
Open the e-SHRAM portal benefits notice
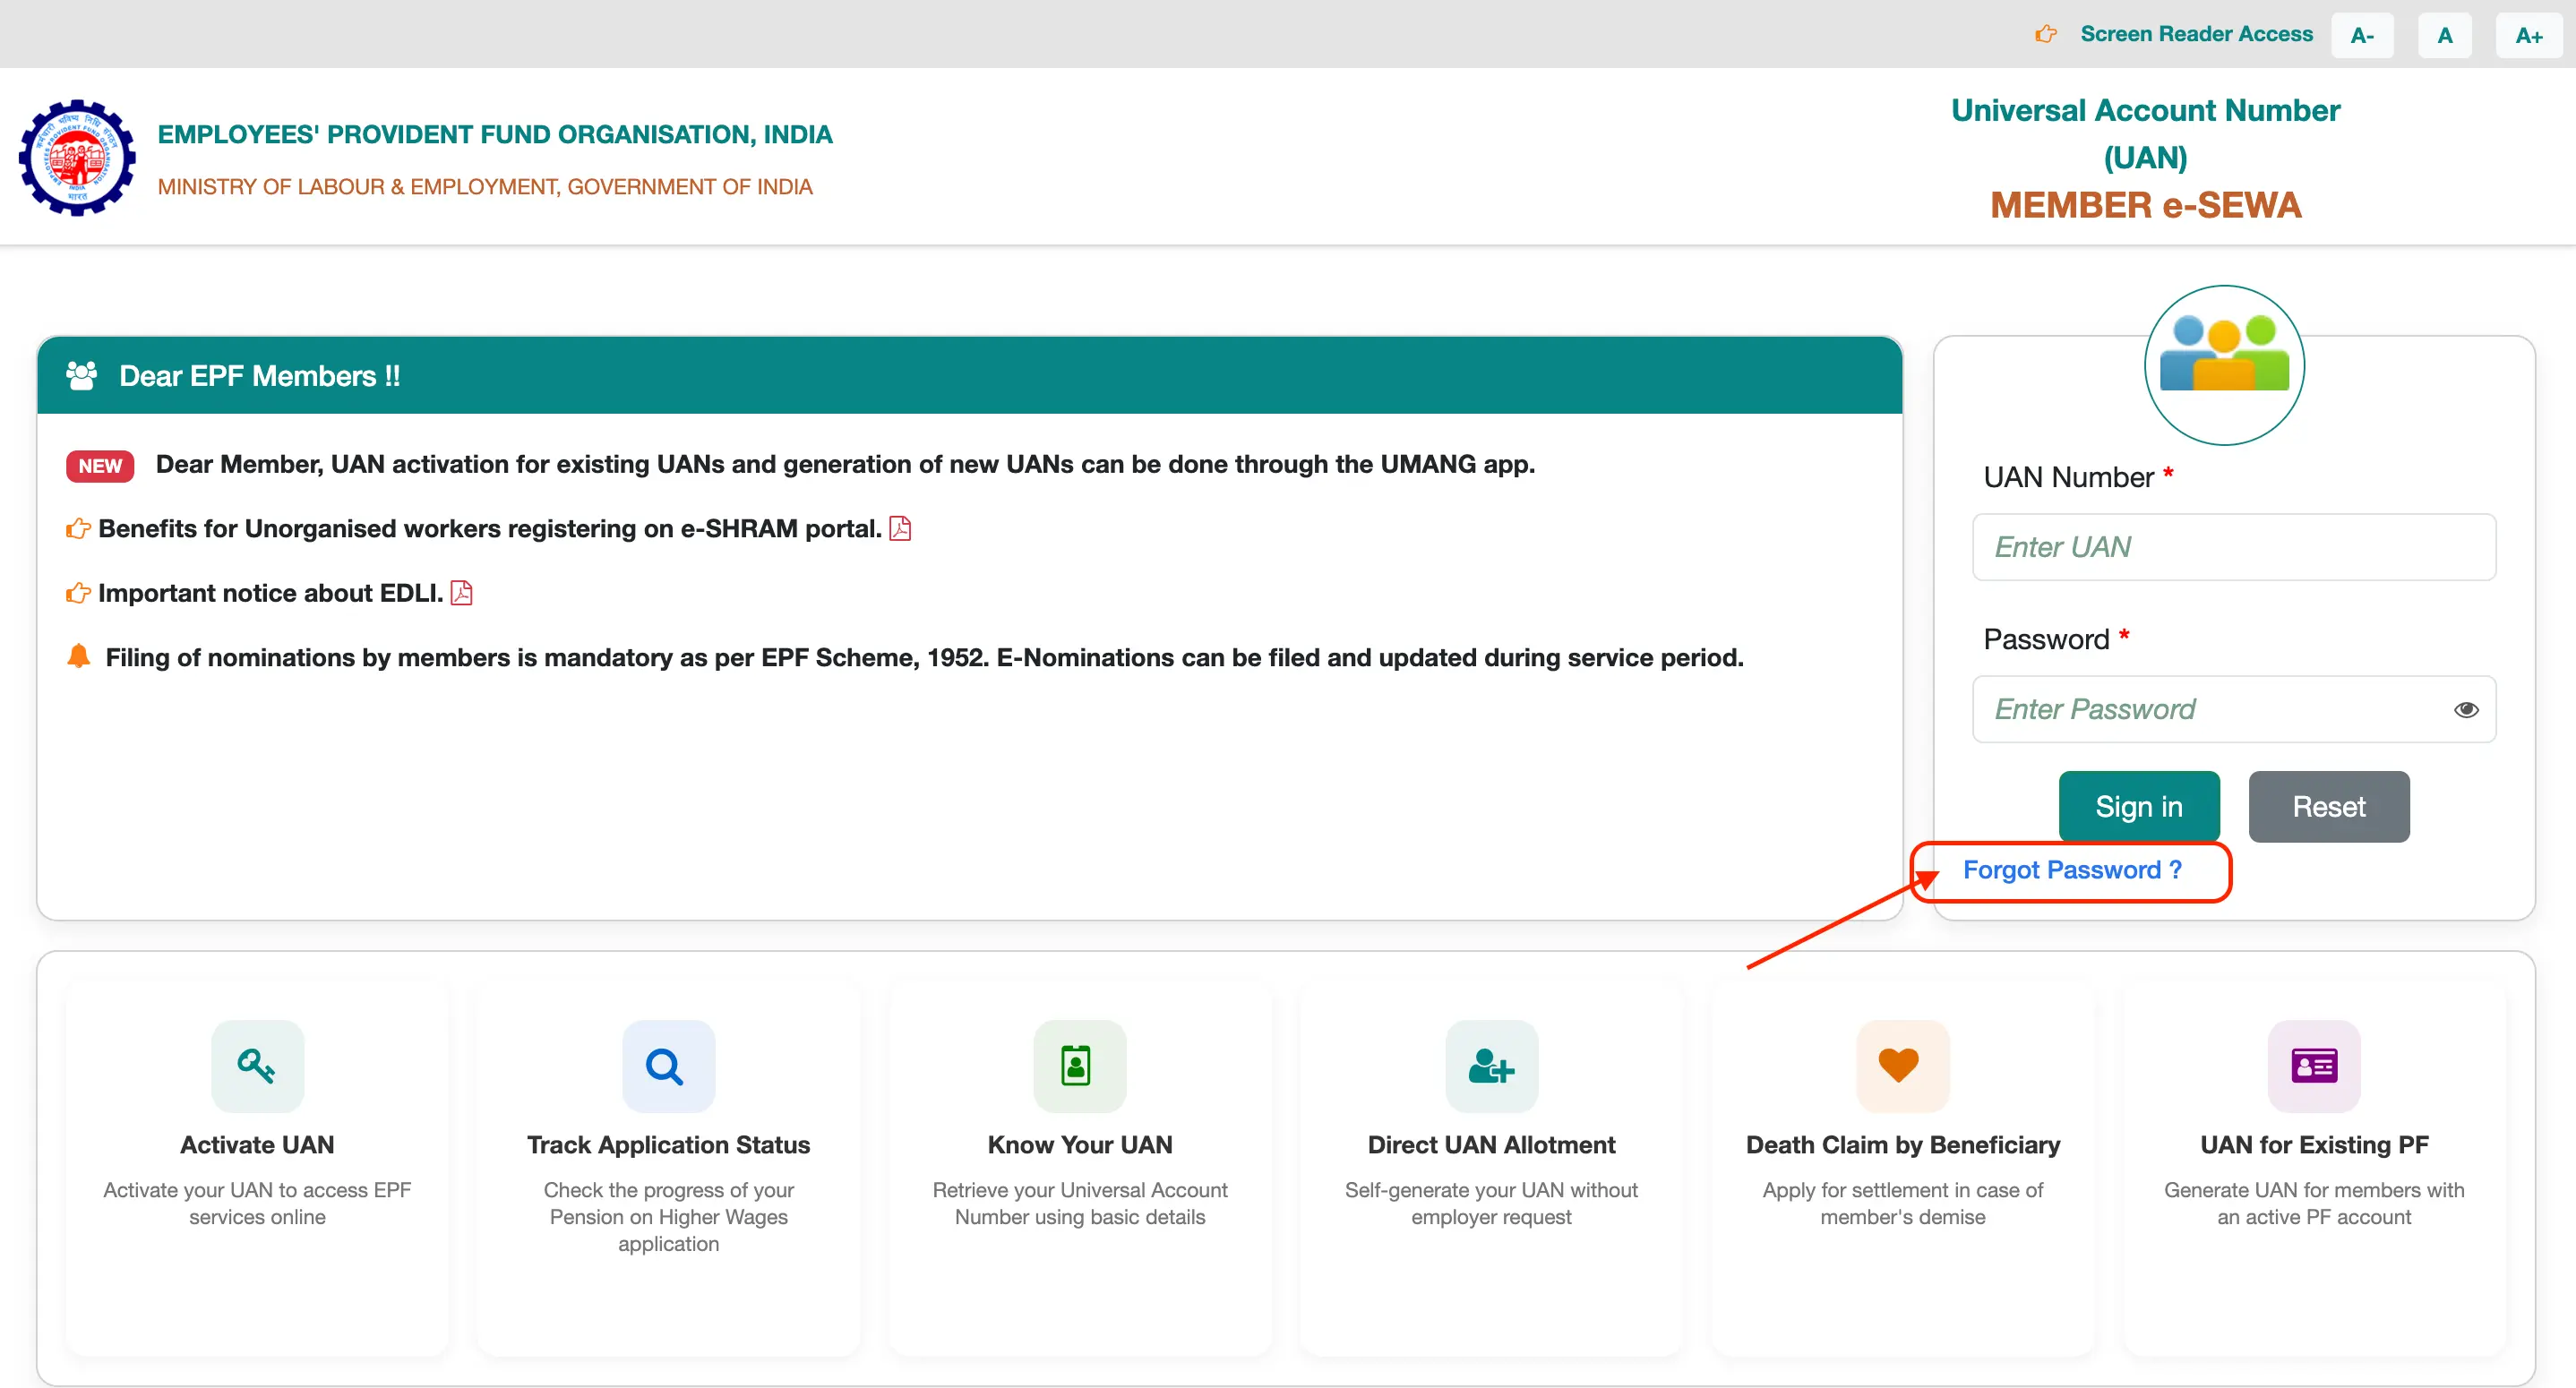[490, 528]
